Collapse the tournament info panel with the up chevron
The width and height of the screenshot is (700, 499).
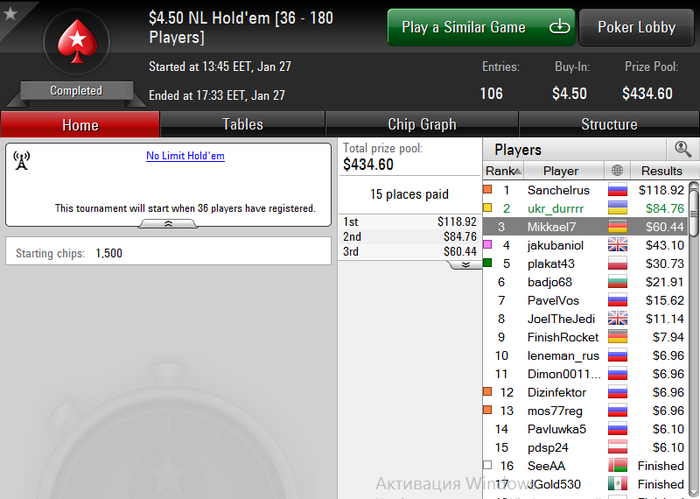[x=168, y=224]
